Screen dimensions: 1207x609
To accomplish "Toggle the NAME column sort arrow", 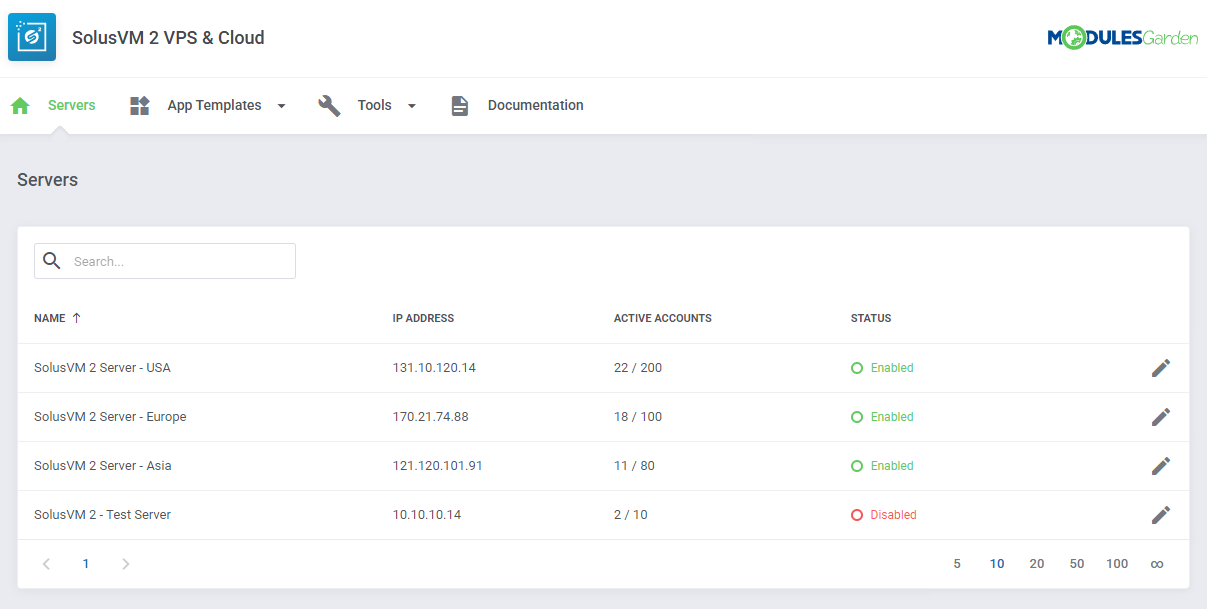I will pyautogui.click(x=77, y=317).
